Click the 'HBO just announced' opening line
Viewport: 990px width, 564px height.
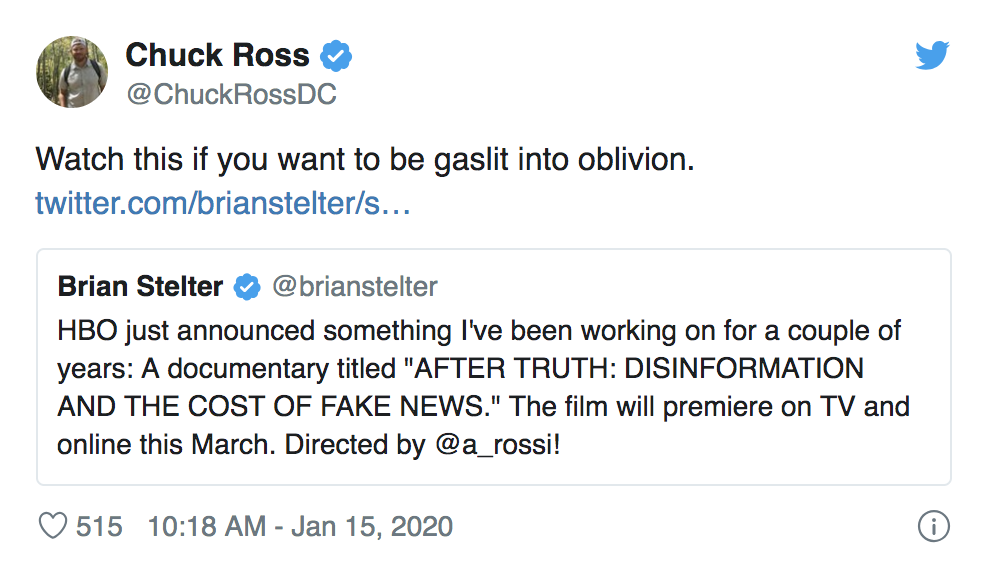tap(479, 332)
